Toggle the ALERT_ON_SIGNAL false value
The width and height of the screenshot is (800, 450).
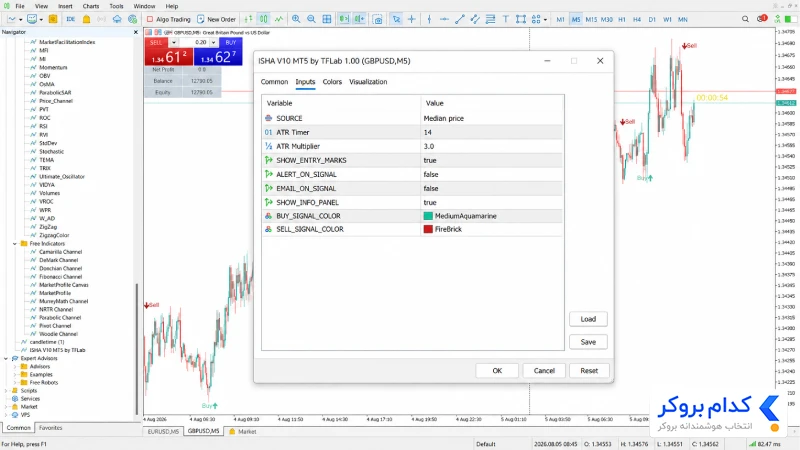tap(492, 174)
